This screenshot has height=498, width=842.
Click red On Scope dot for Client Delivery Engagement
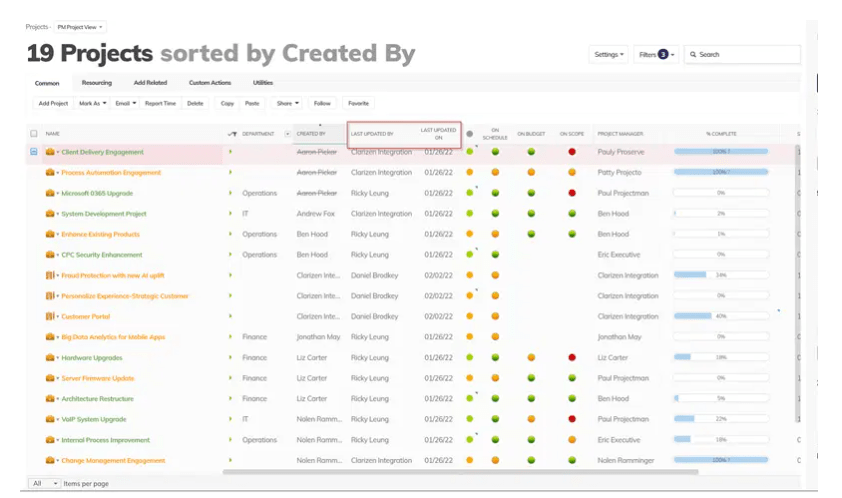[x=572, y=152]
